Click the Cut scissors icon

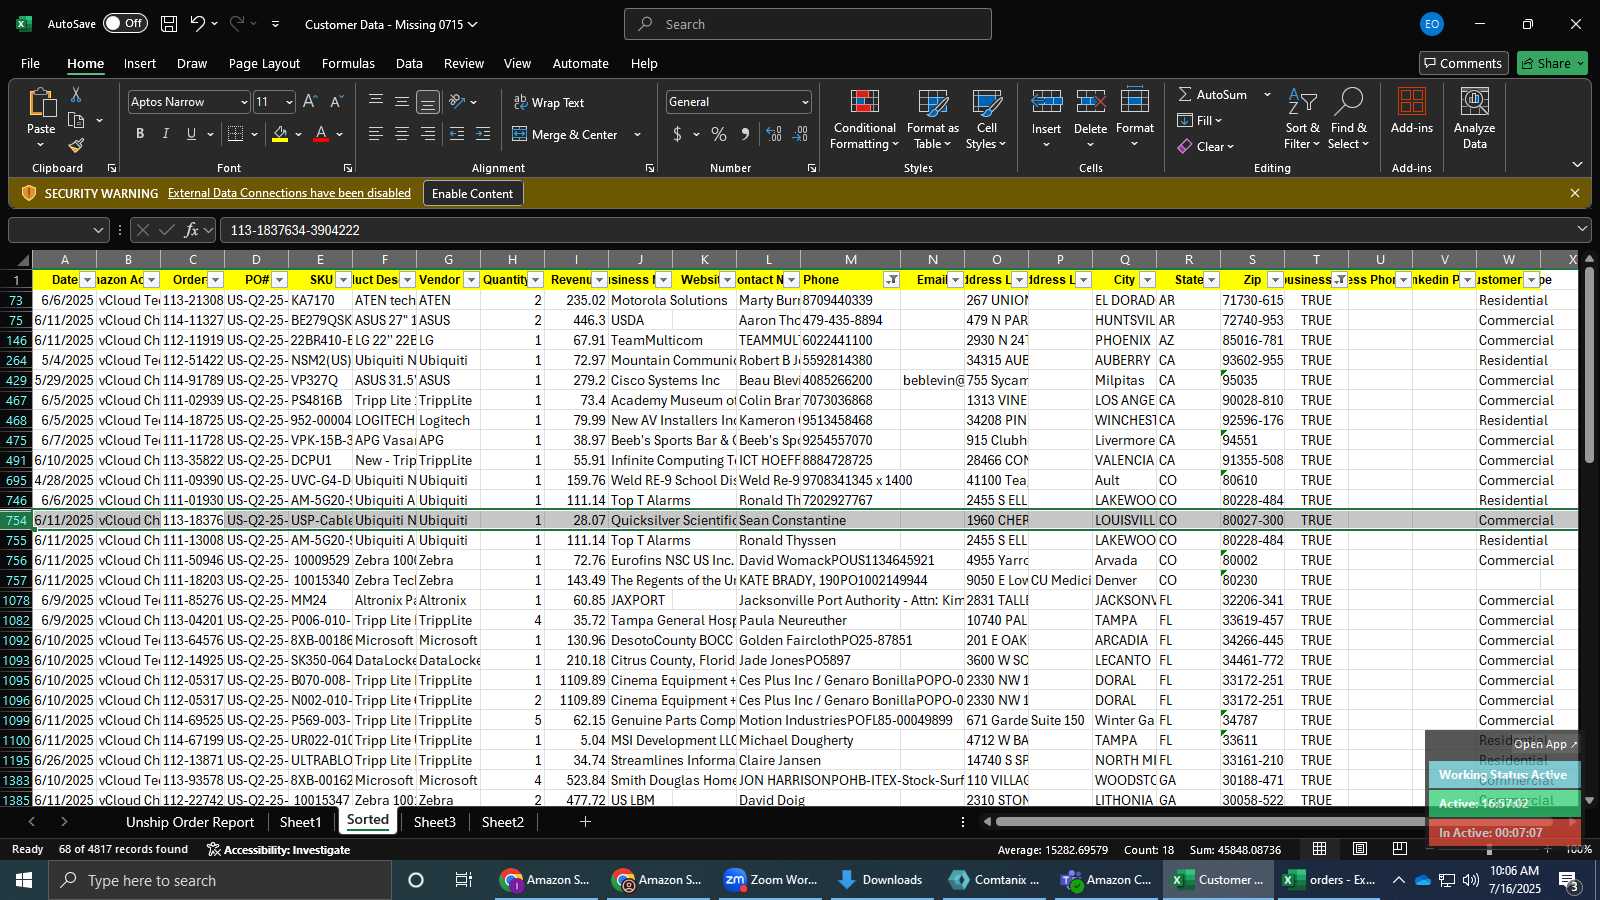pyautogui.click(x=76, y=94)
